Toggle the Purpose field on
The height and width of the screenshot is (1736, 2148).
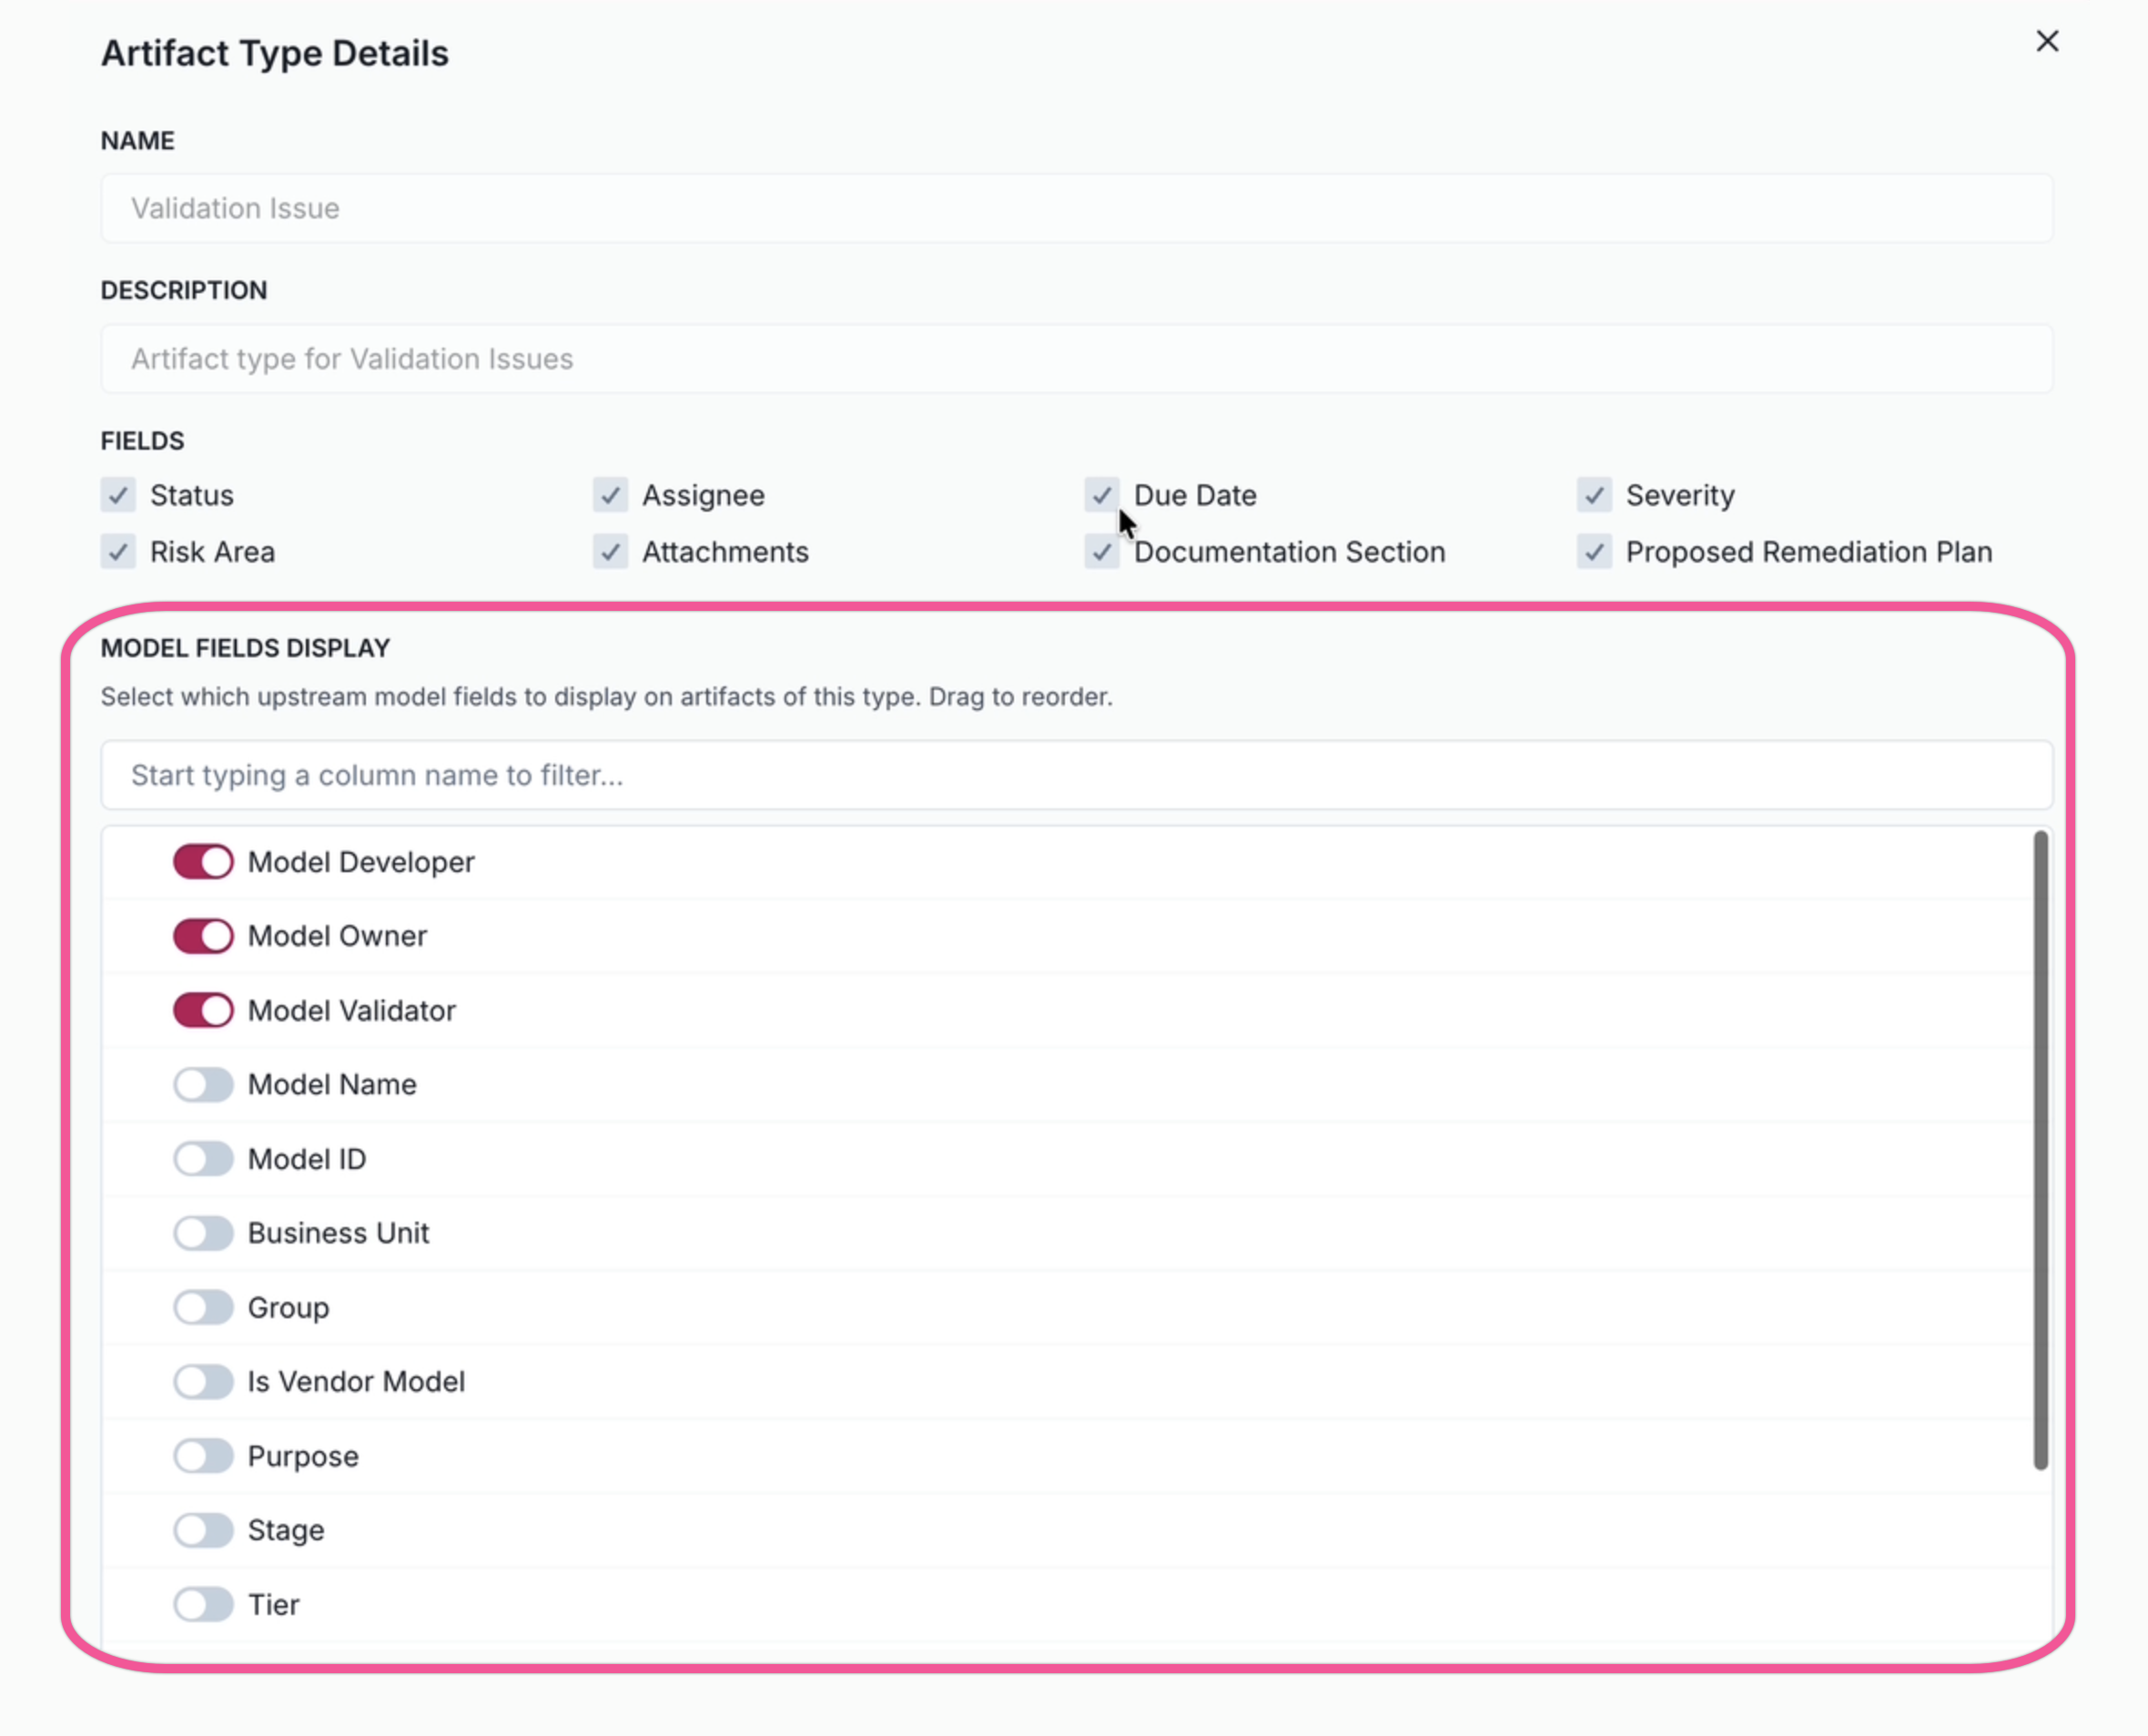pos(203,1456)
